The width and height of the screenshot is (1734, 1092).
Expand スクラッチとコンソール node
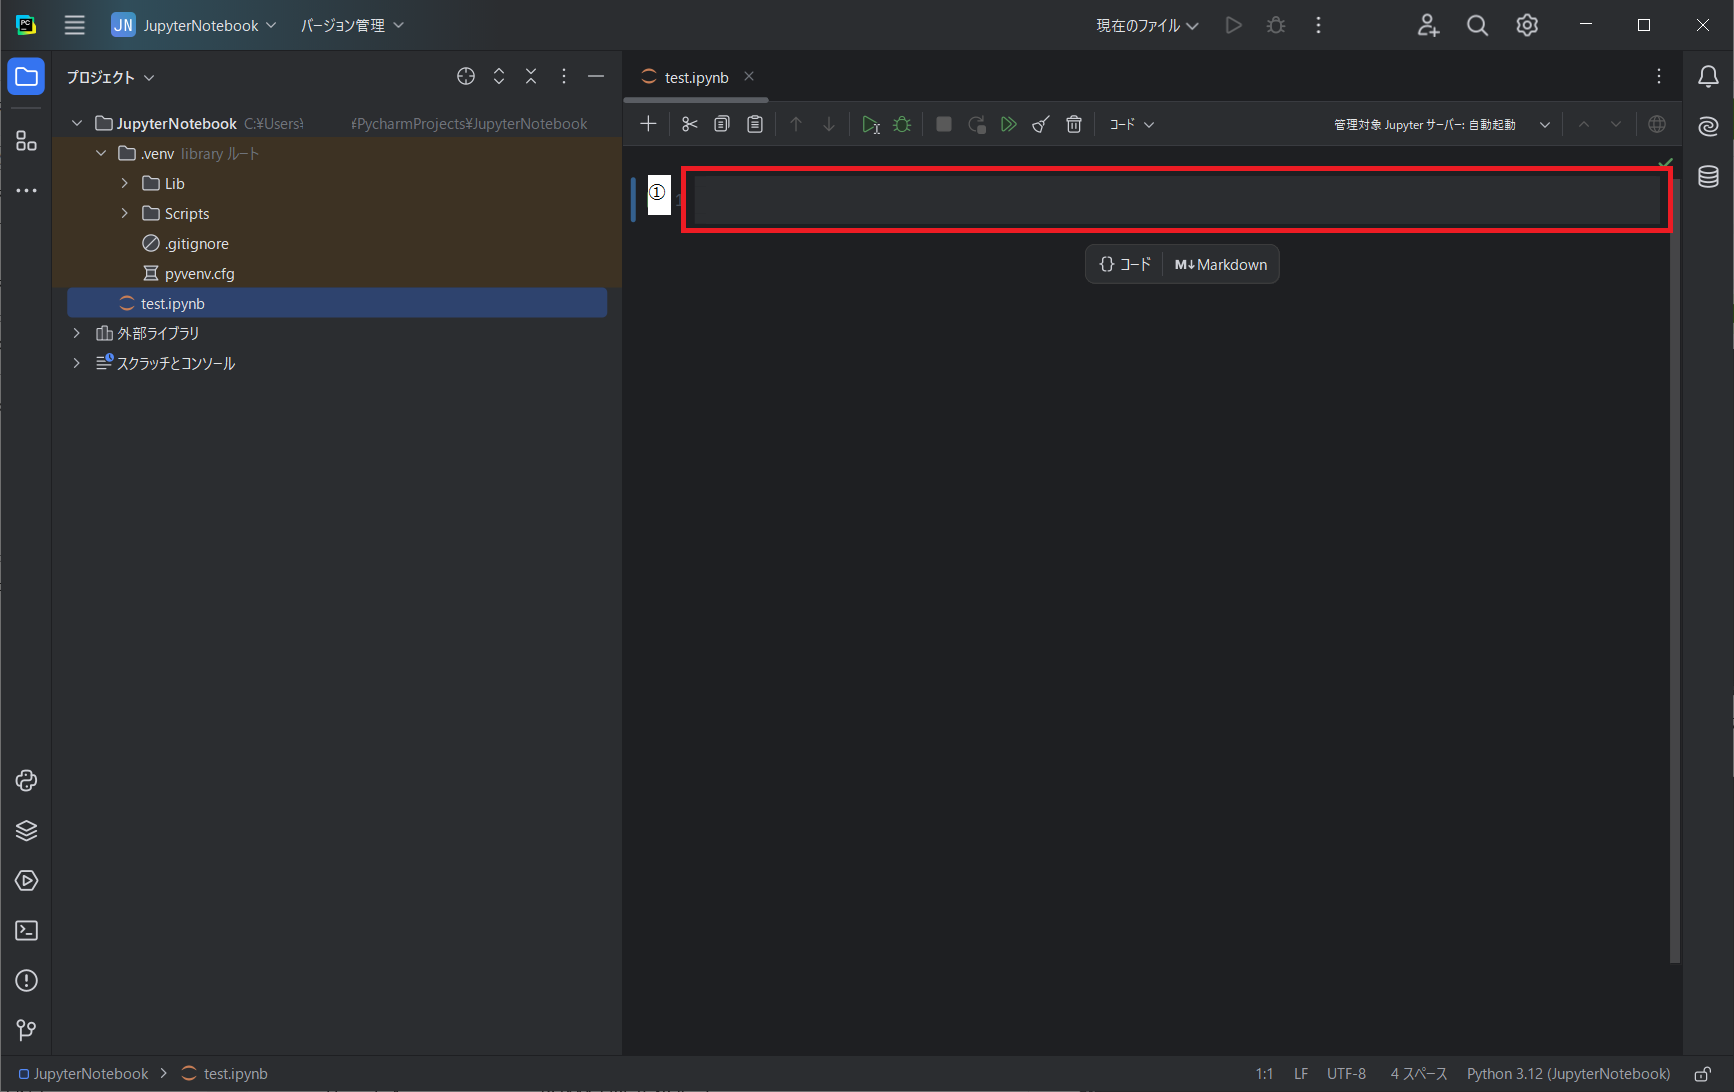[77, 363]
